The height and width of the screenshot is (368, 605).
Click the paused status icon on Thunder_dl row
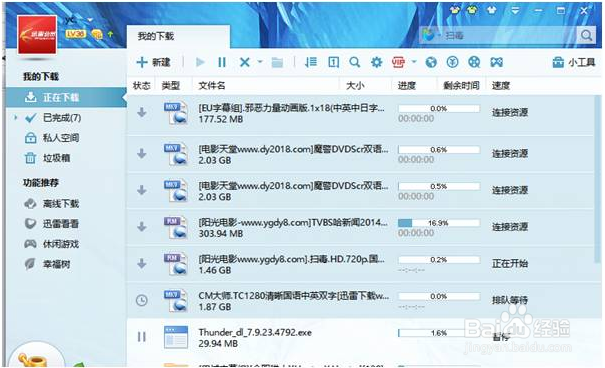(x=142, y=337)
